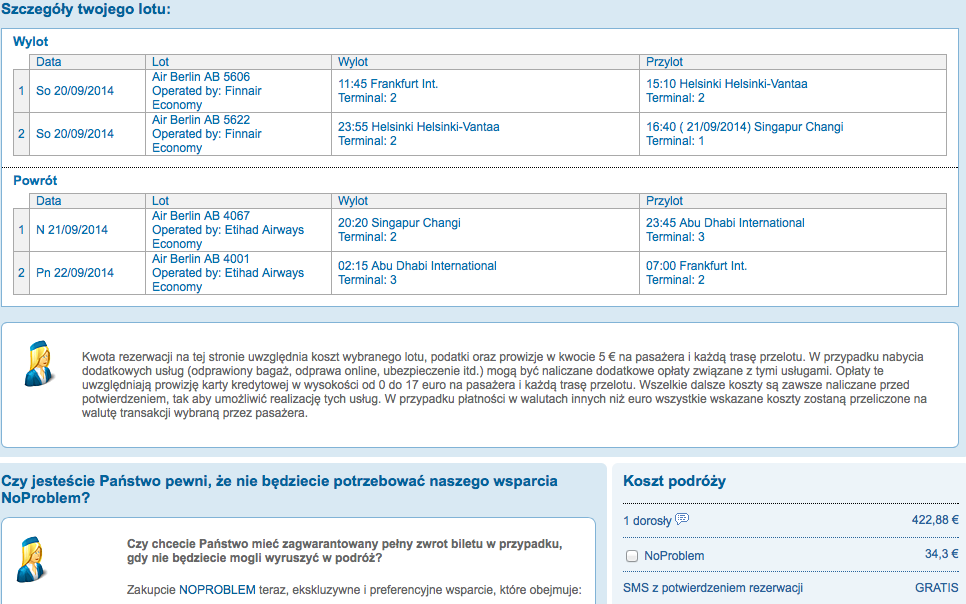Click the Szczegóły twojego lotu heading
This screenshot has height=604, width=966.
point(86,9)
